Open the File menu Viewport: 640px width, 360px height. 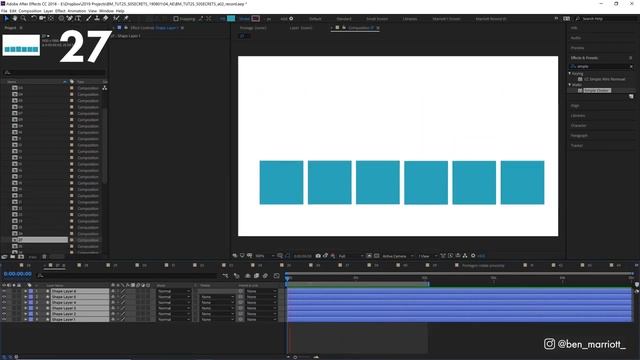pyautogui.click(x=4, y=11)
